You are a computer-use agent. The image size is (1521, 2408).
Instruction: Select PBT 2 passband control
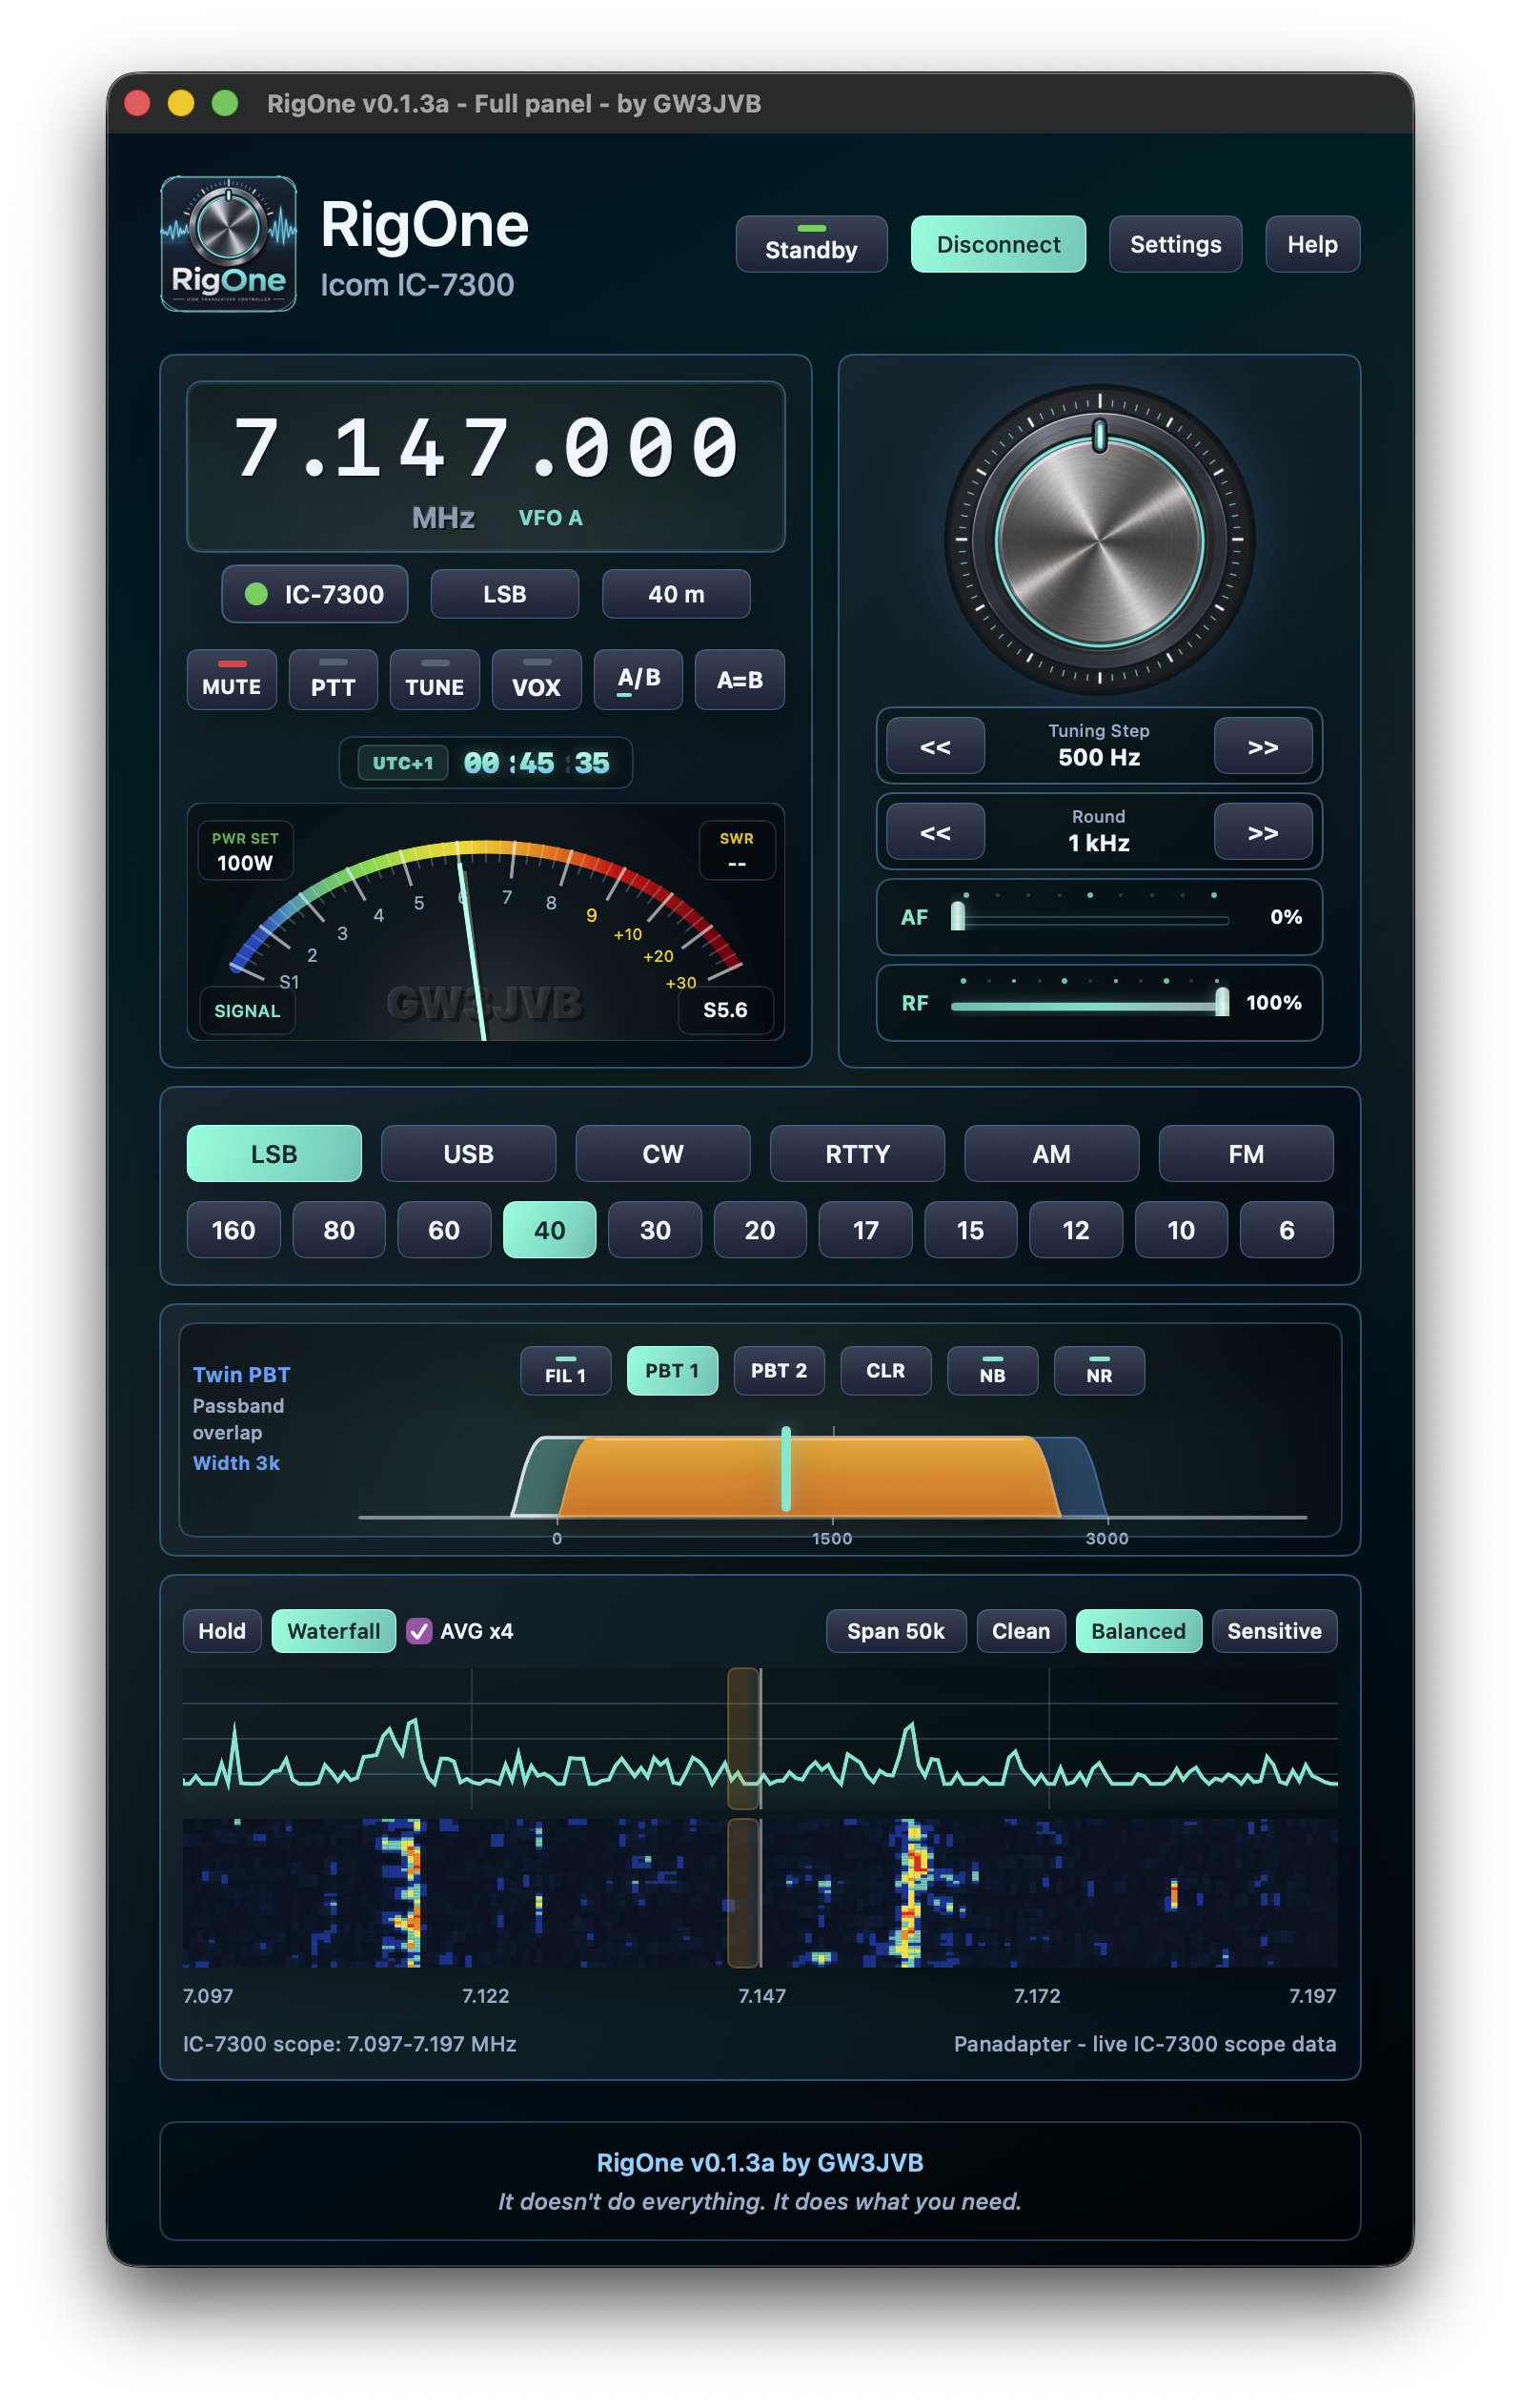[x=779, y=1371]
